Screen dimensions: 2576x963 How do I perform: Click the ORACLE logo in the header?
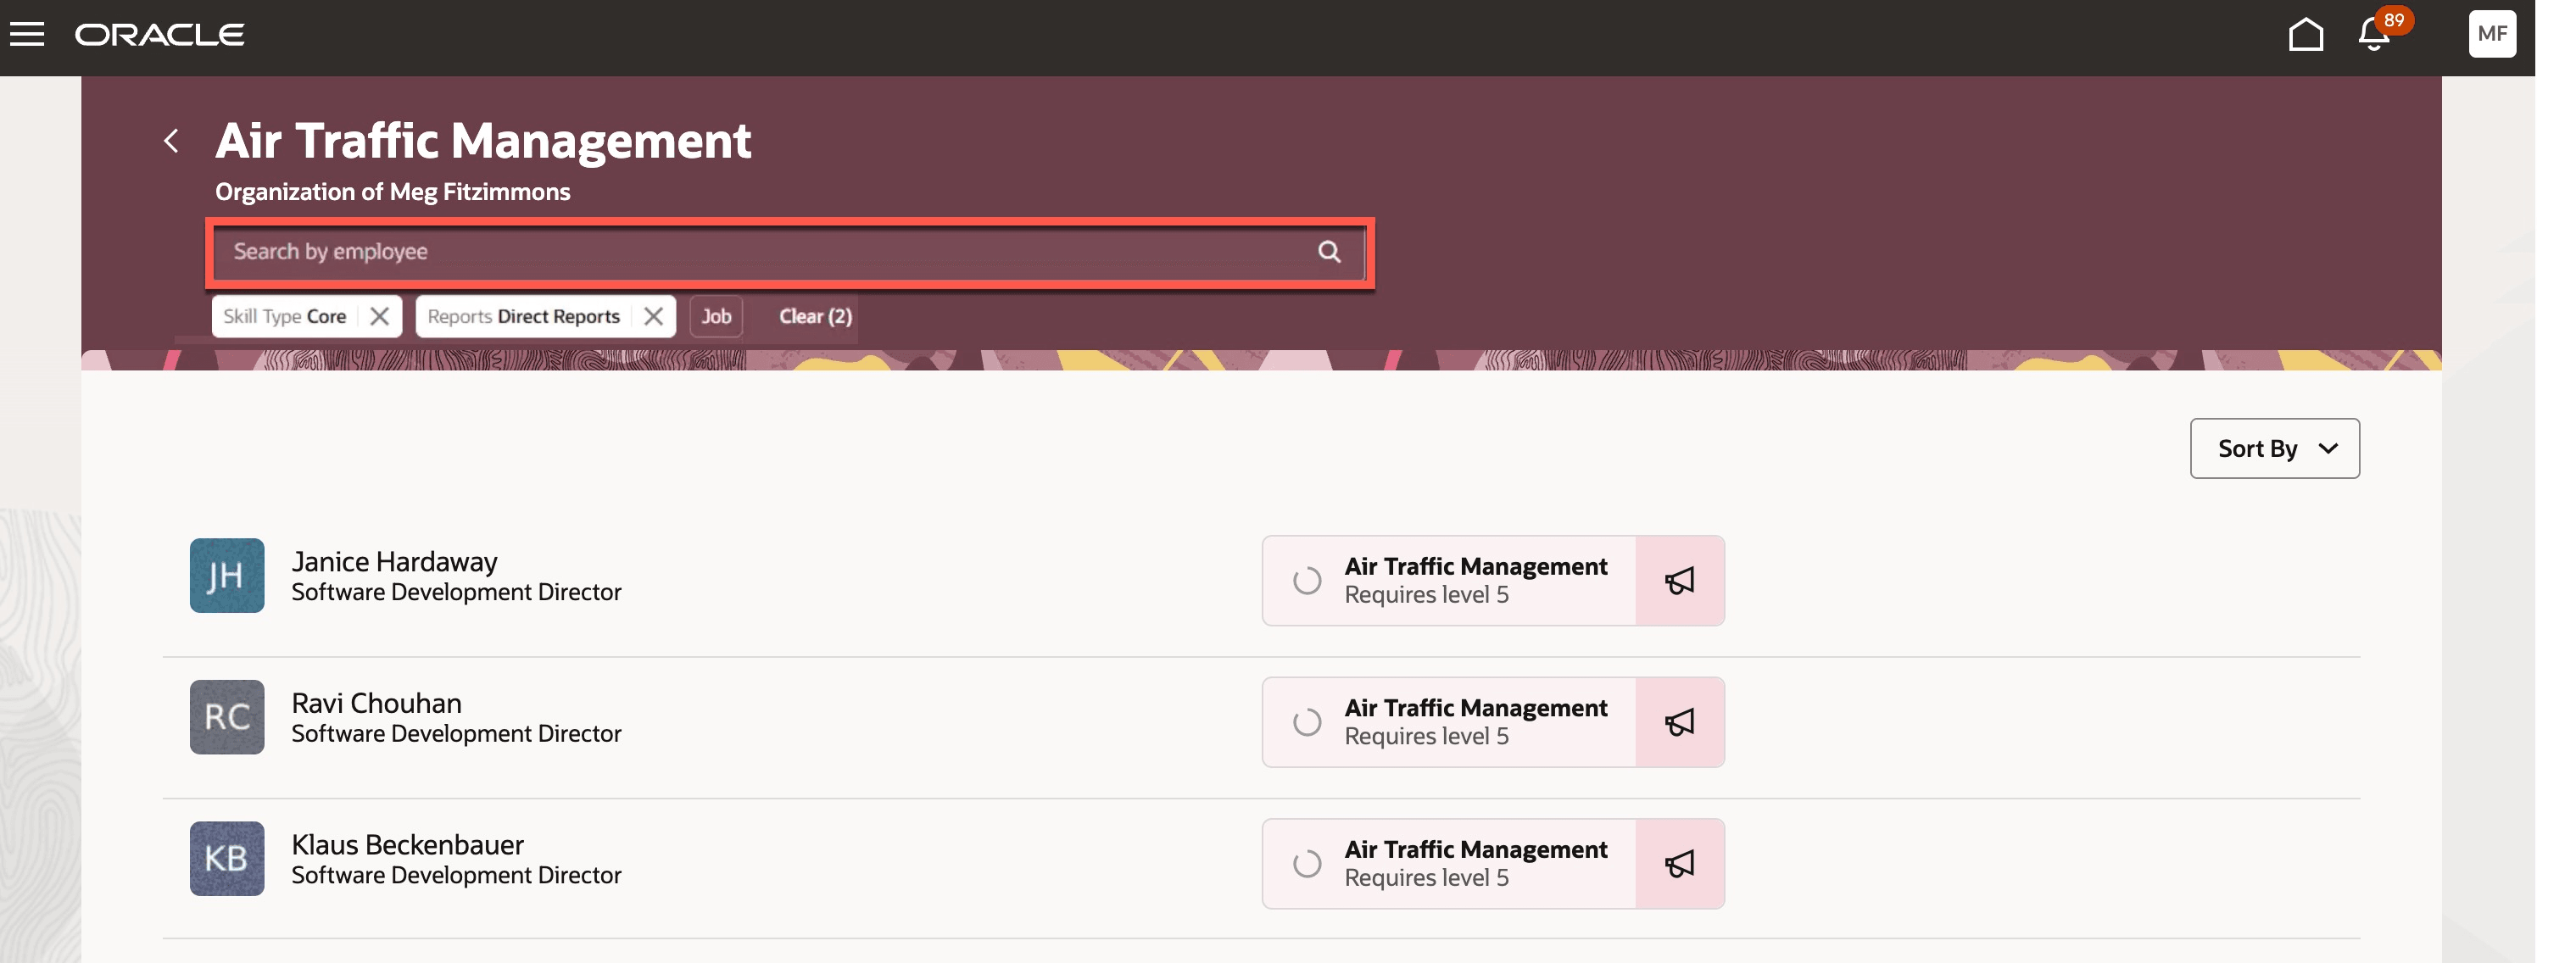coord(160,33)
